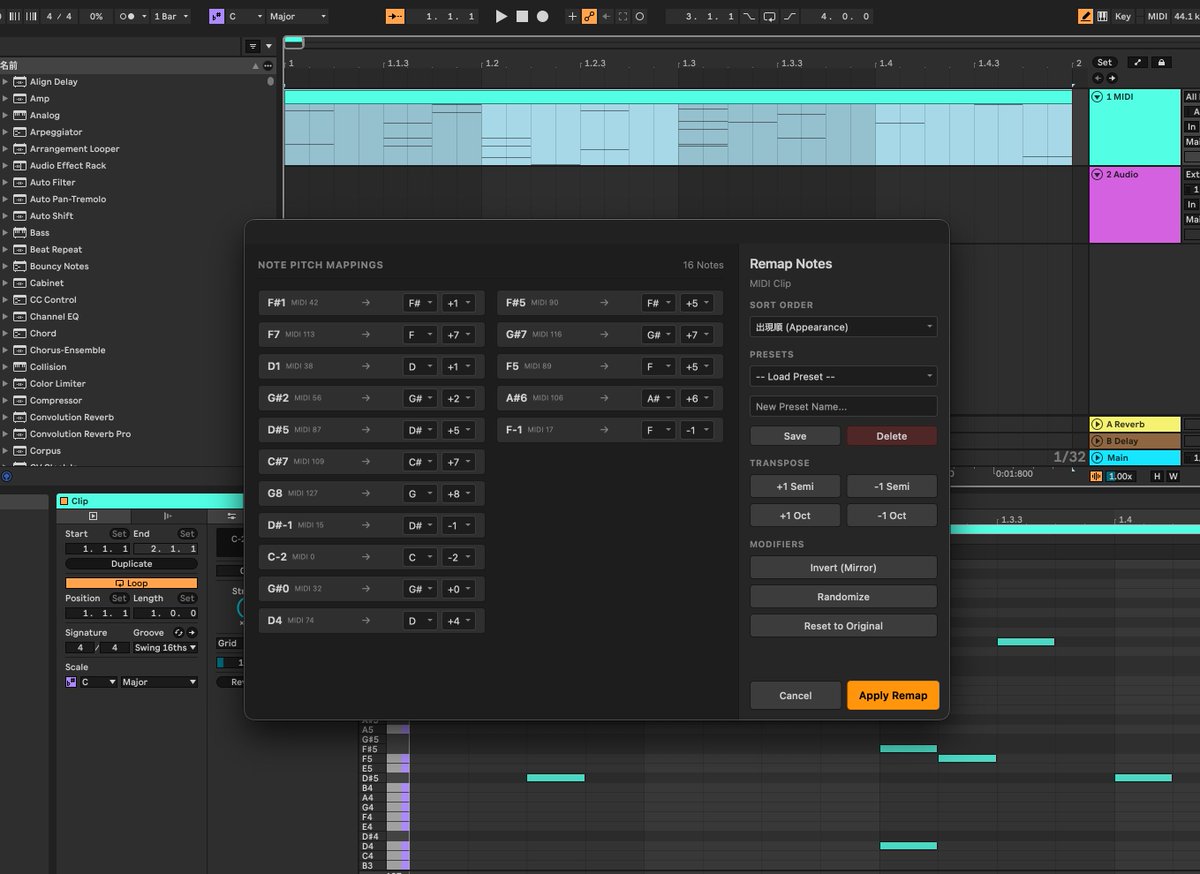Image resolution: width=1200 pixels, height=874 pixels.
Task: Click the red Delete preset button
Action: point(892,436)
